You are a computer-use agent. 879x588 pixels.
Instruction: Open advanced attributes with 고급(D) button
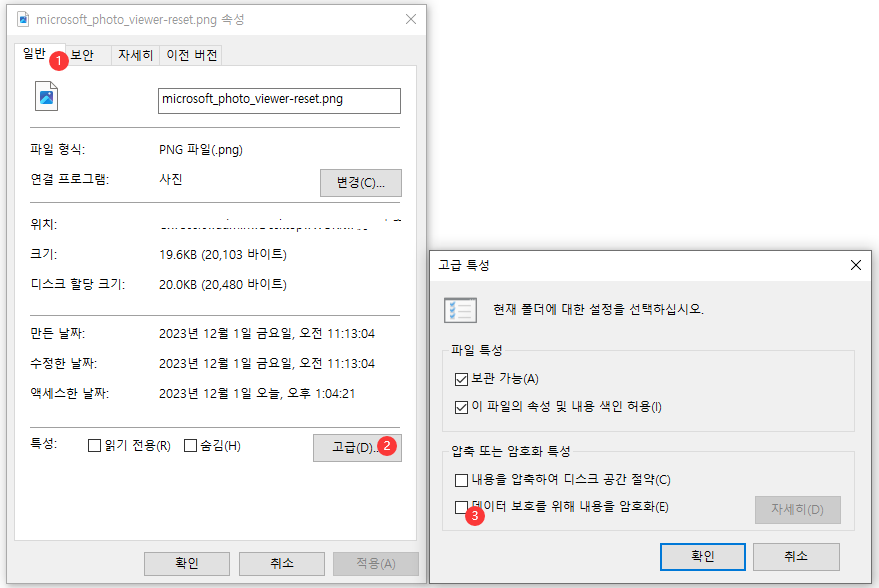[x=356, y=447]
